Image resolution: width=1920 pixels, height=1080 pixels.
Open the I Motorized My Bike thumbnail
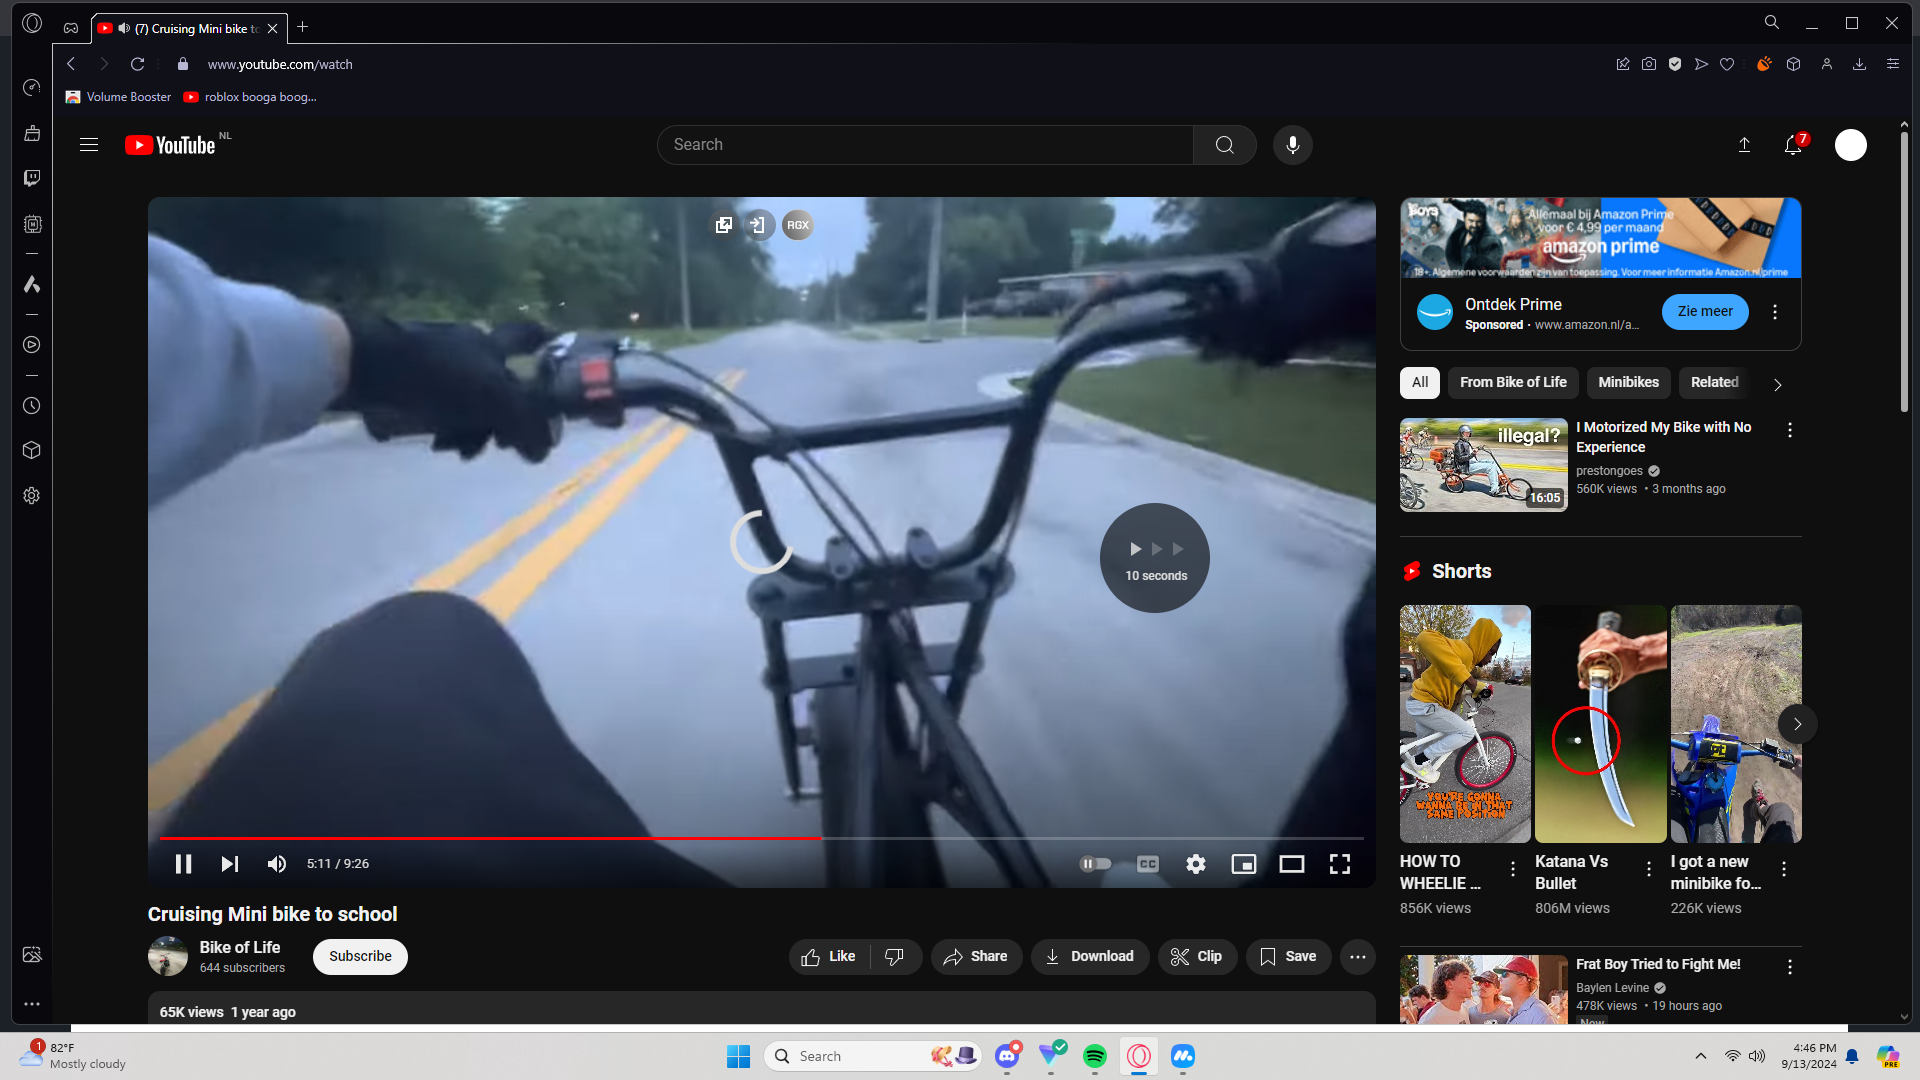click(1484, 465)
